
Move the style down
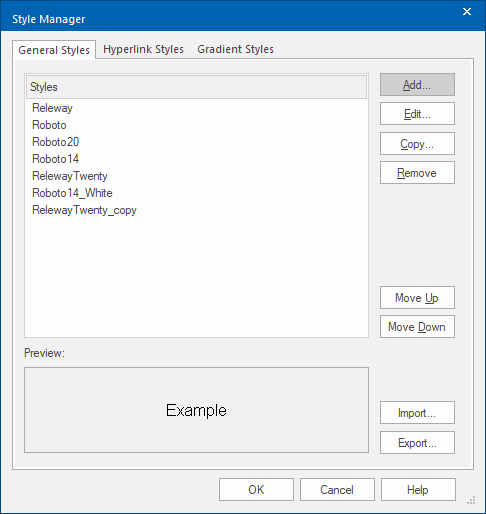pyautogui.click(x=417, y=327)
